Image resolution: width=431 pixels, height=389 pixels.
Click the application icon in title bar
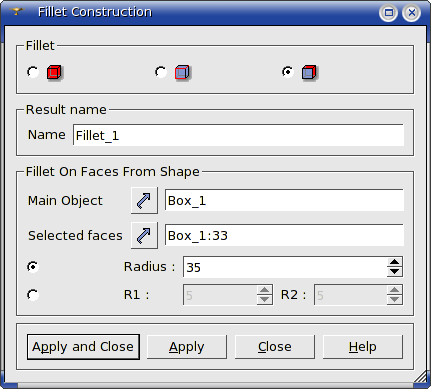[17, 12]
